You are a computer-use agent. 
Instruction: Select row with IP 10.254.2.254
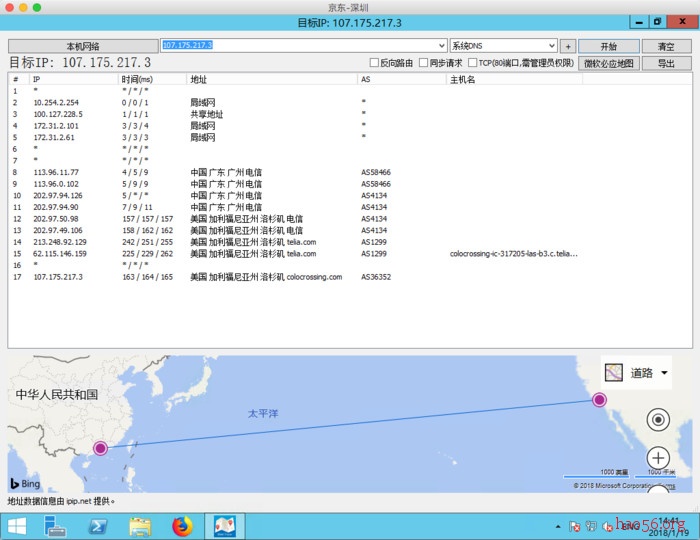click(x=350, y=102)
